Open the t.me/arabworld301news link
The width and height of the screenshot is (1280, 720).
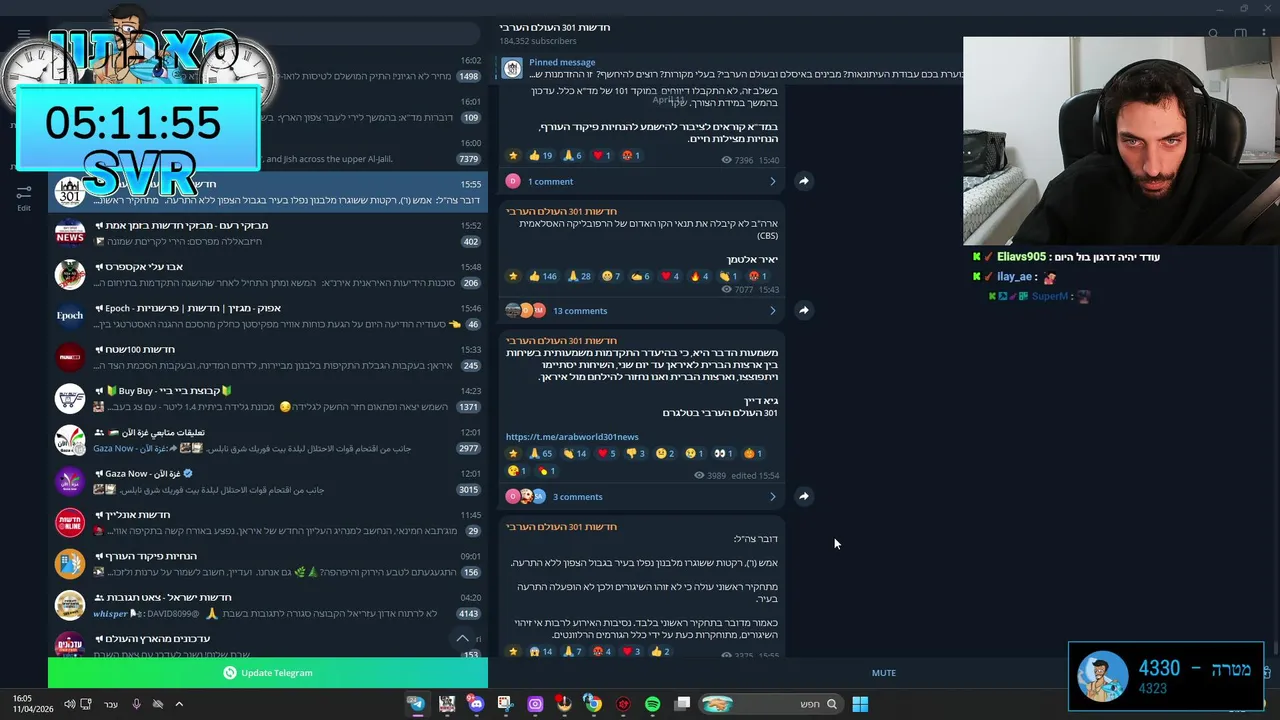(x=571, y=437)
